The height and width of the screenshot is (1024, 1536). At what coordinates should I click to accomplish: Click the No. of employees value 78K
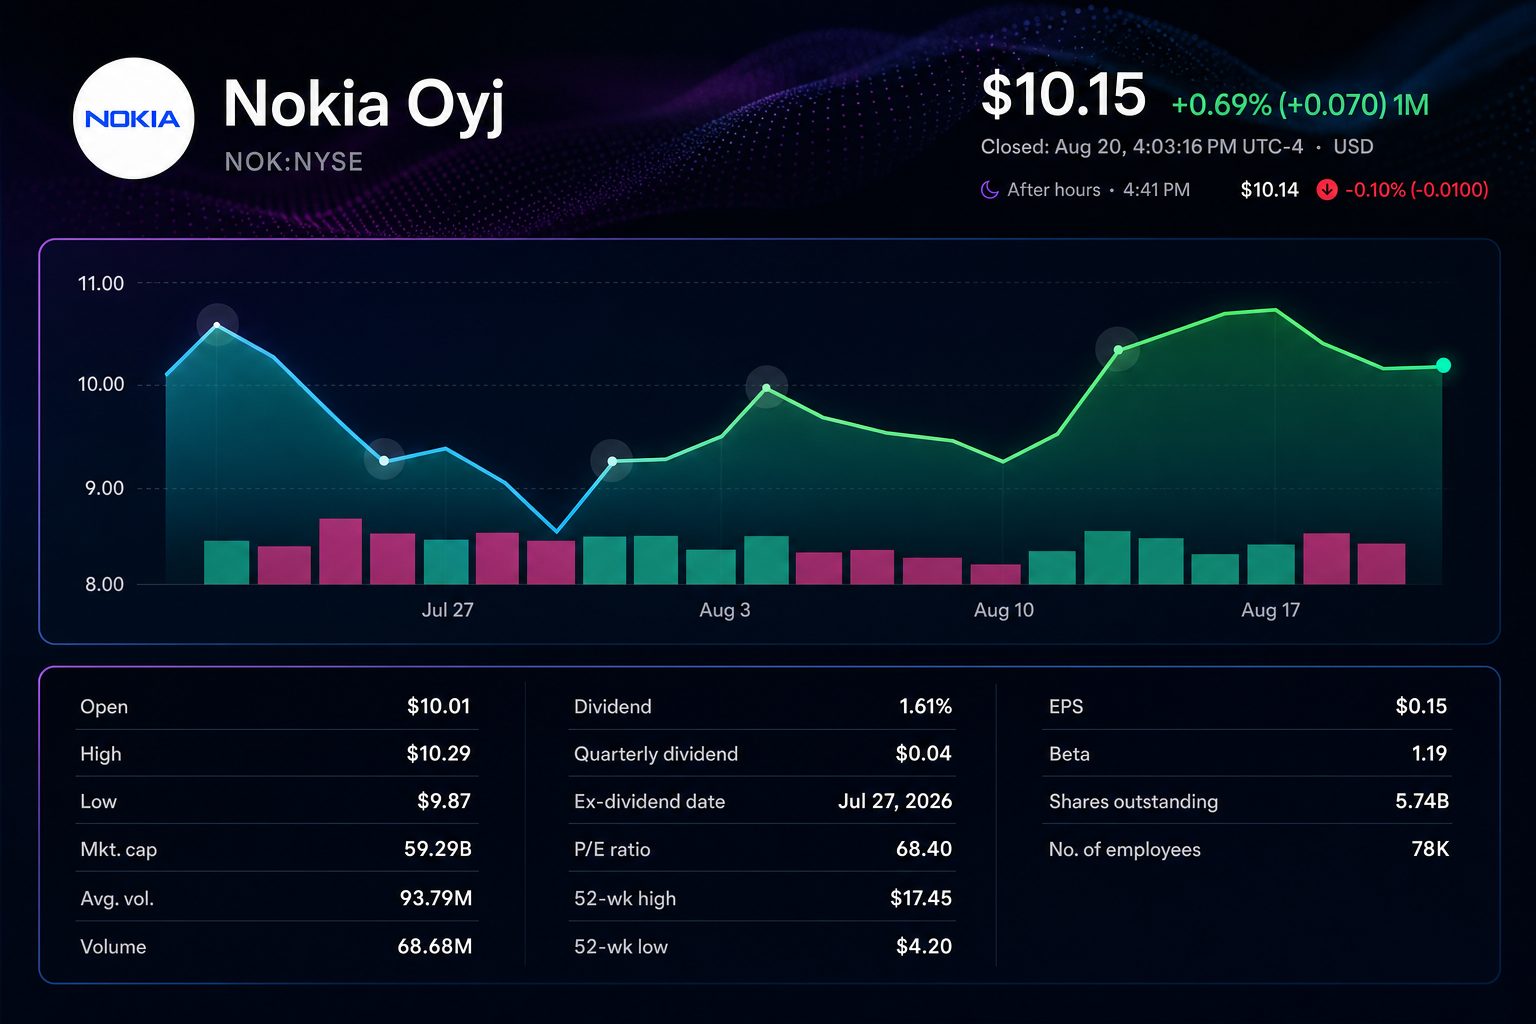[x=1430, y=850]
